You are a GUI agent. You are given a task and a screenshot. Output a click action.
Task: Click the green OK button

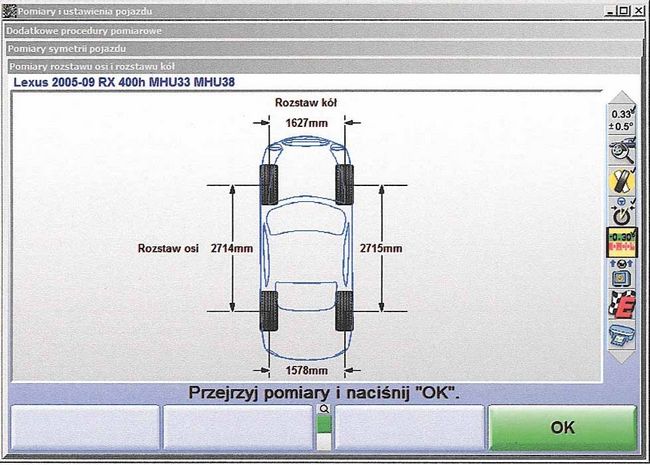(x=563, y=428)
